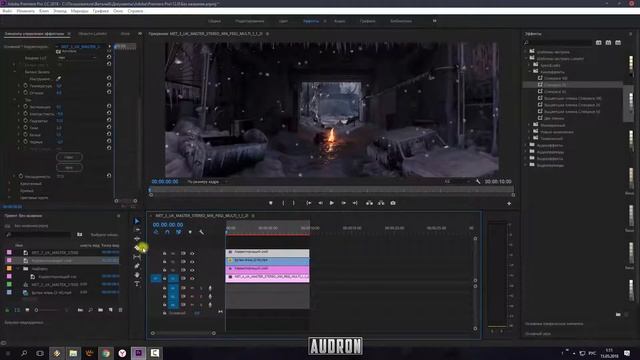Screen dimensions: 640x360
Task: Click the third filter icon in Effects panel
Action: tap(618, 42)
